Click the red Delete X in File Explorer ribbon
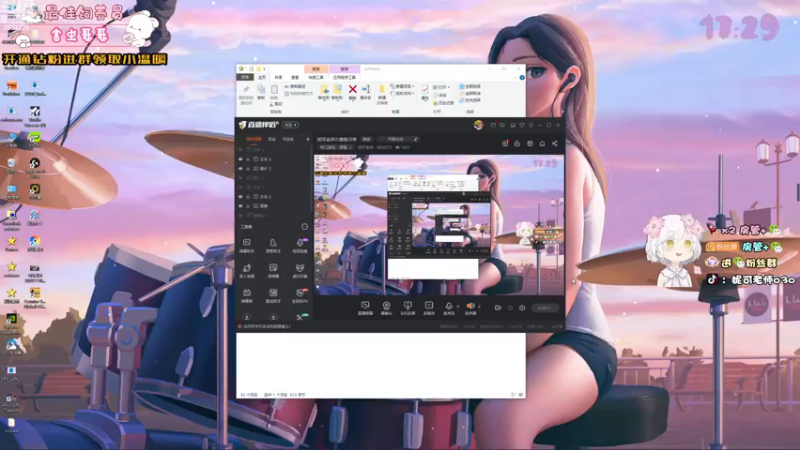 [x=352, y=90]
